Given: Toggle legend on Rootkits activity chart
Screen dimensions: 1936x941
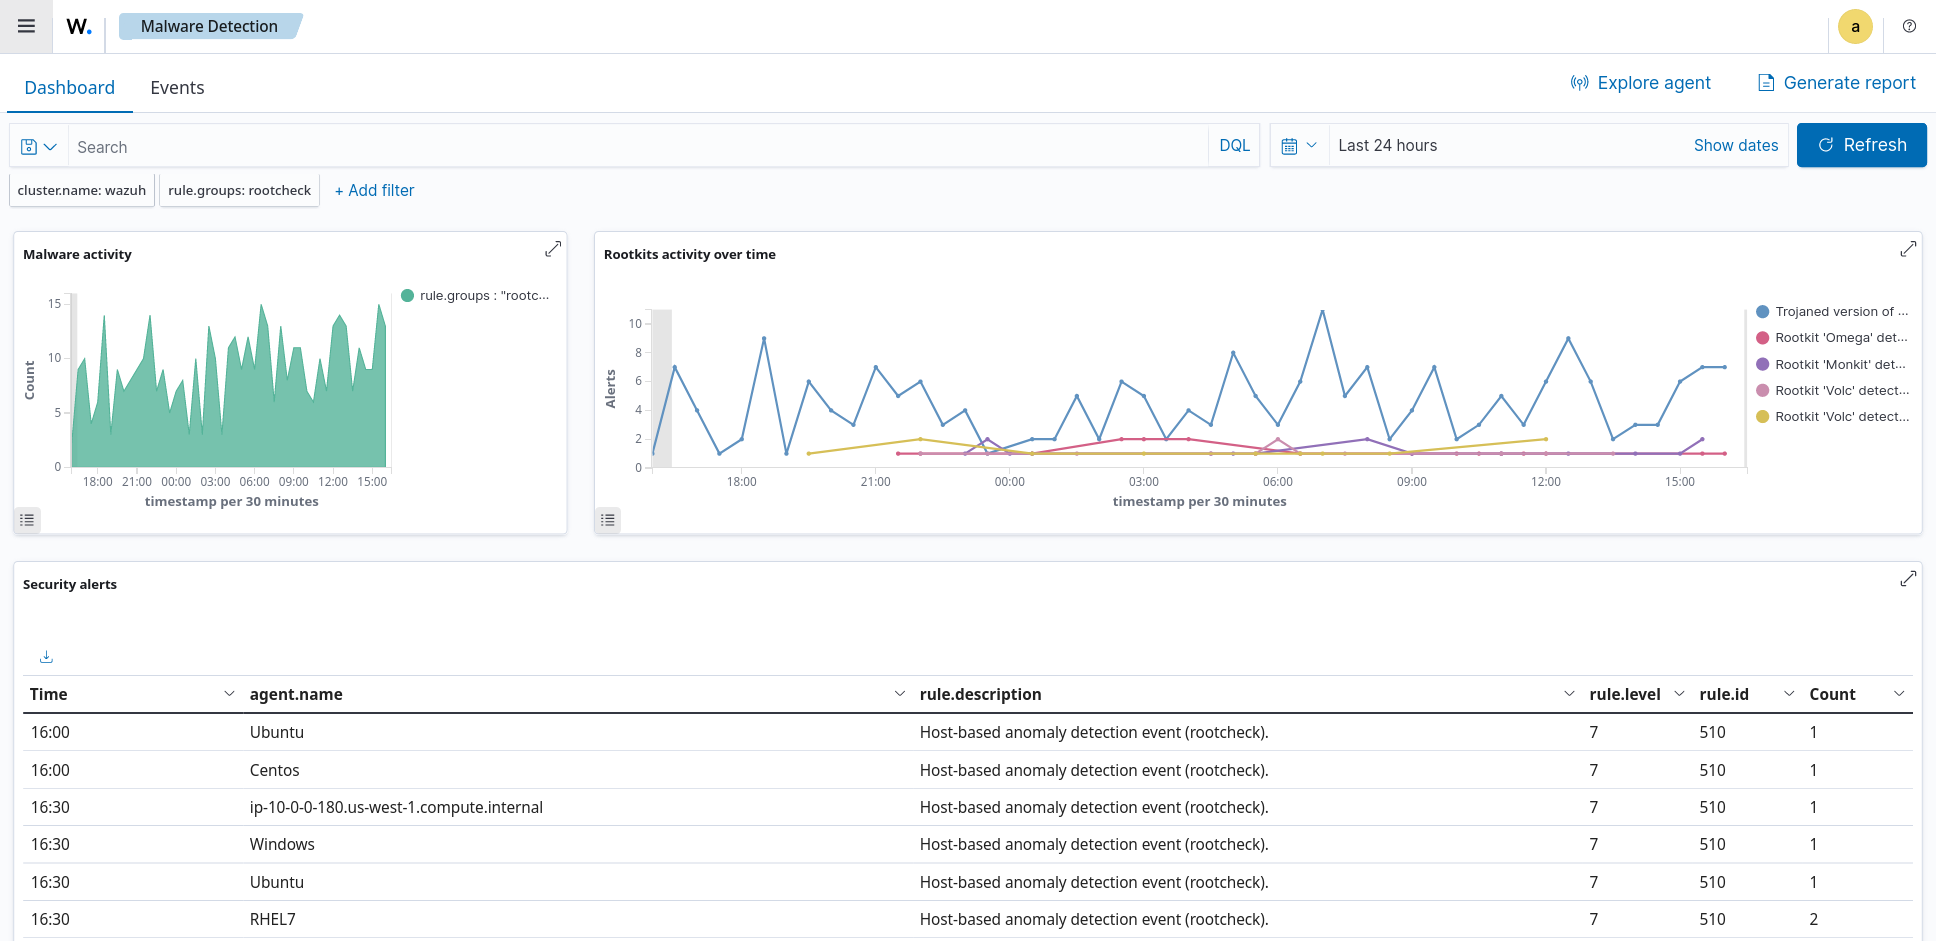Looking at the screenshot, I should [608, 520].
